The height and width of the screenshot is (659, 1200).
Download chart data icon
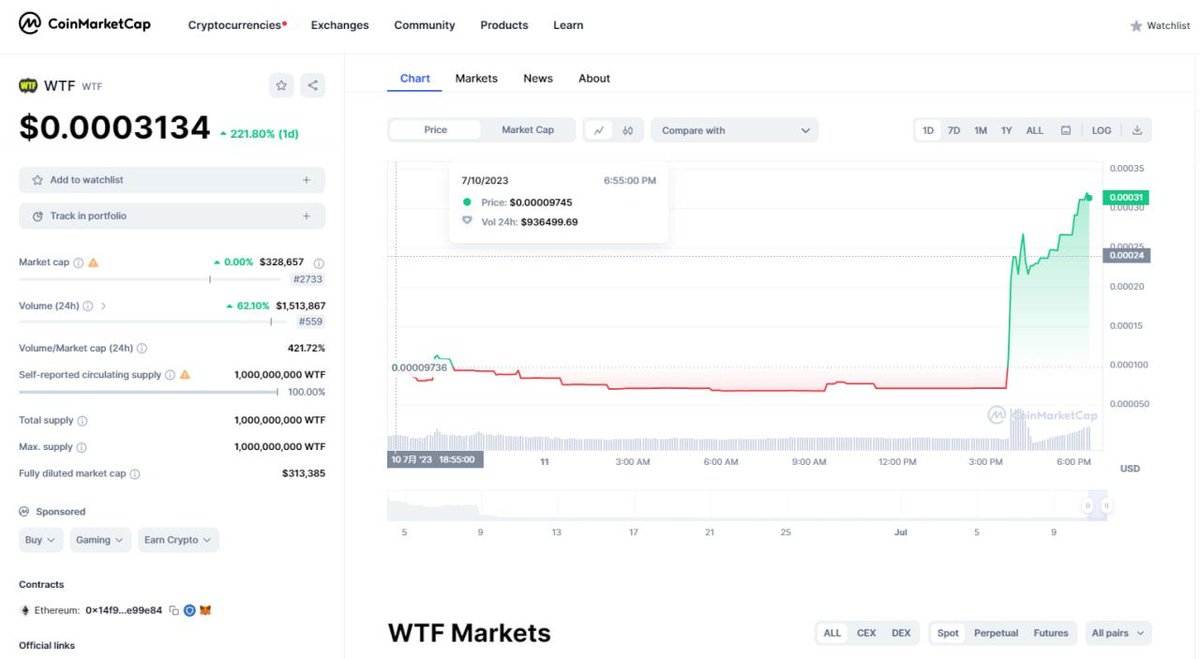click(1137, 130)
